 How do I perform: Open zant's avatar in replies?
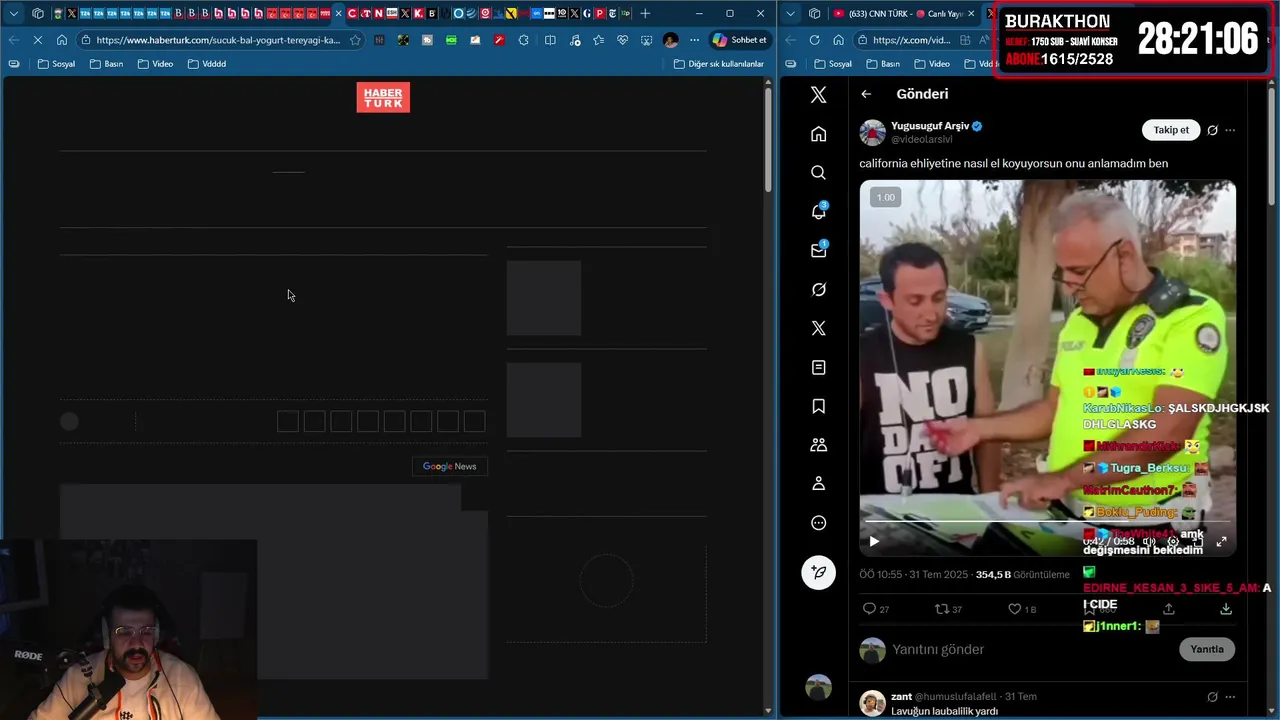[873, 702]
